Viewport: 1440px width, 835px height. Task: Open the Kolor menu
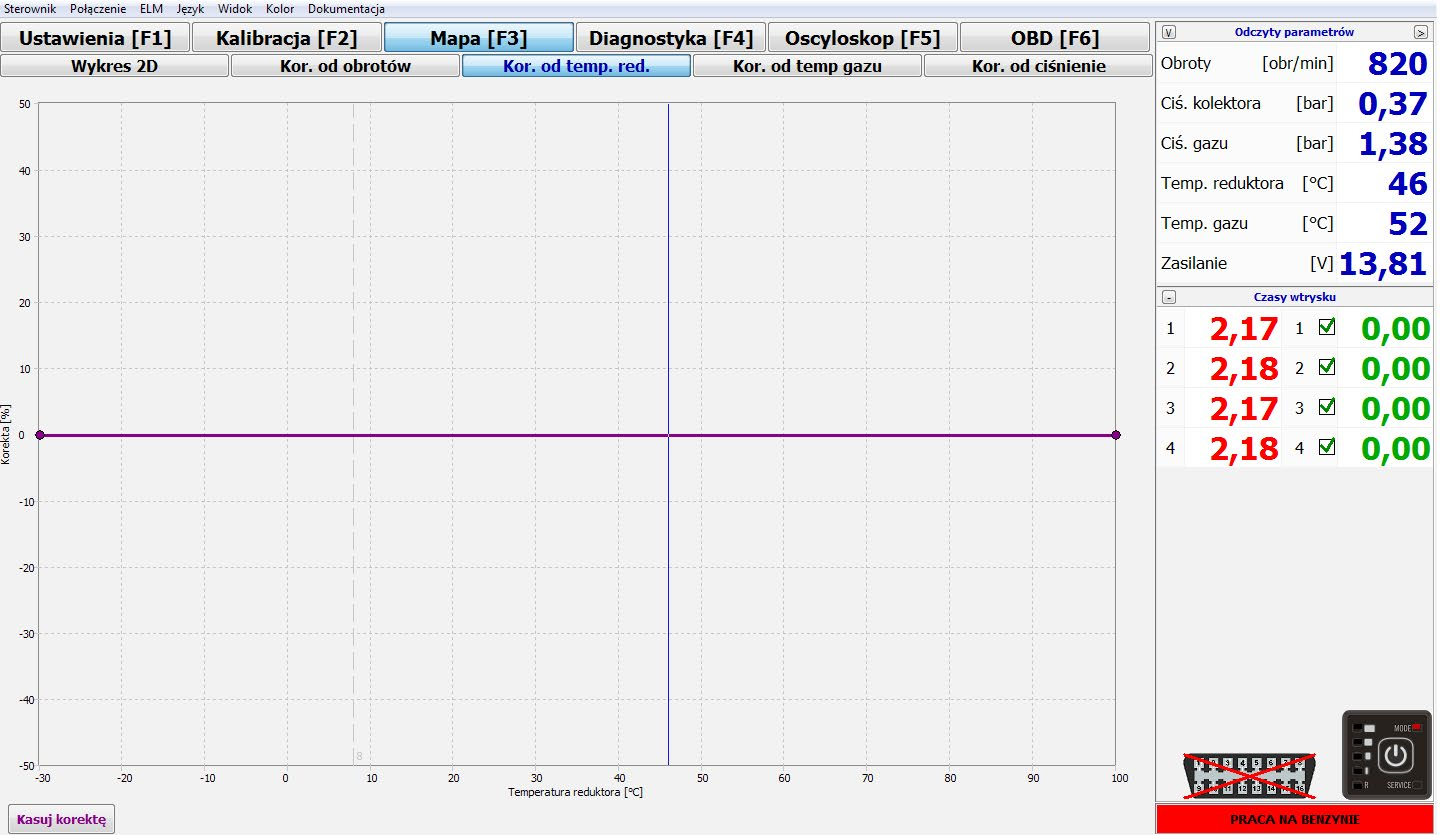point(280,8)
